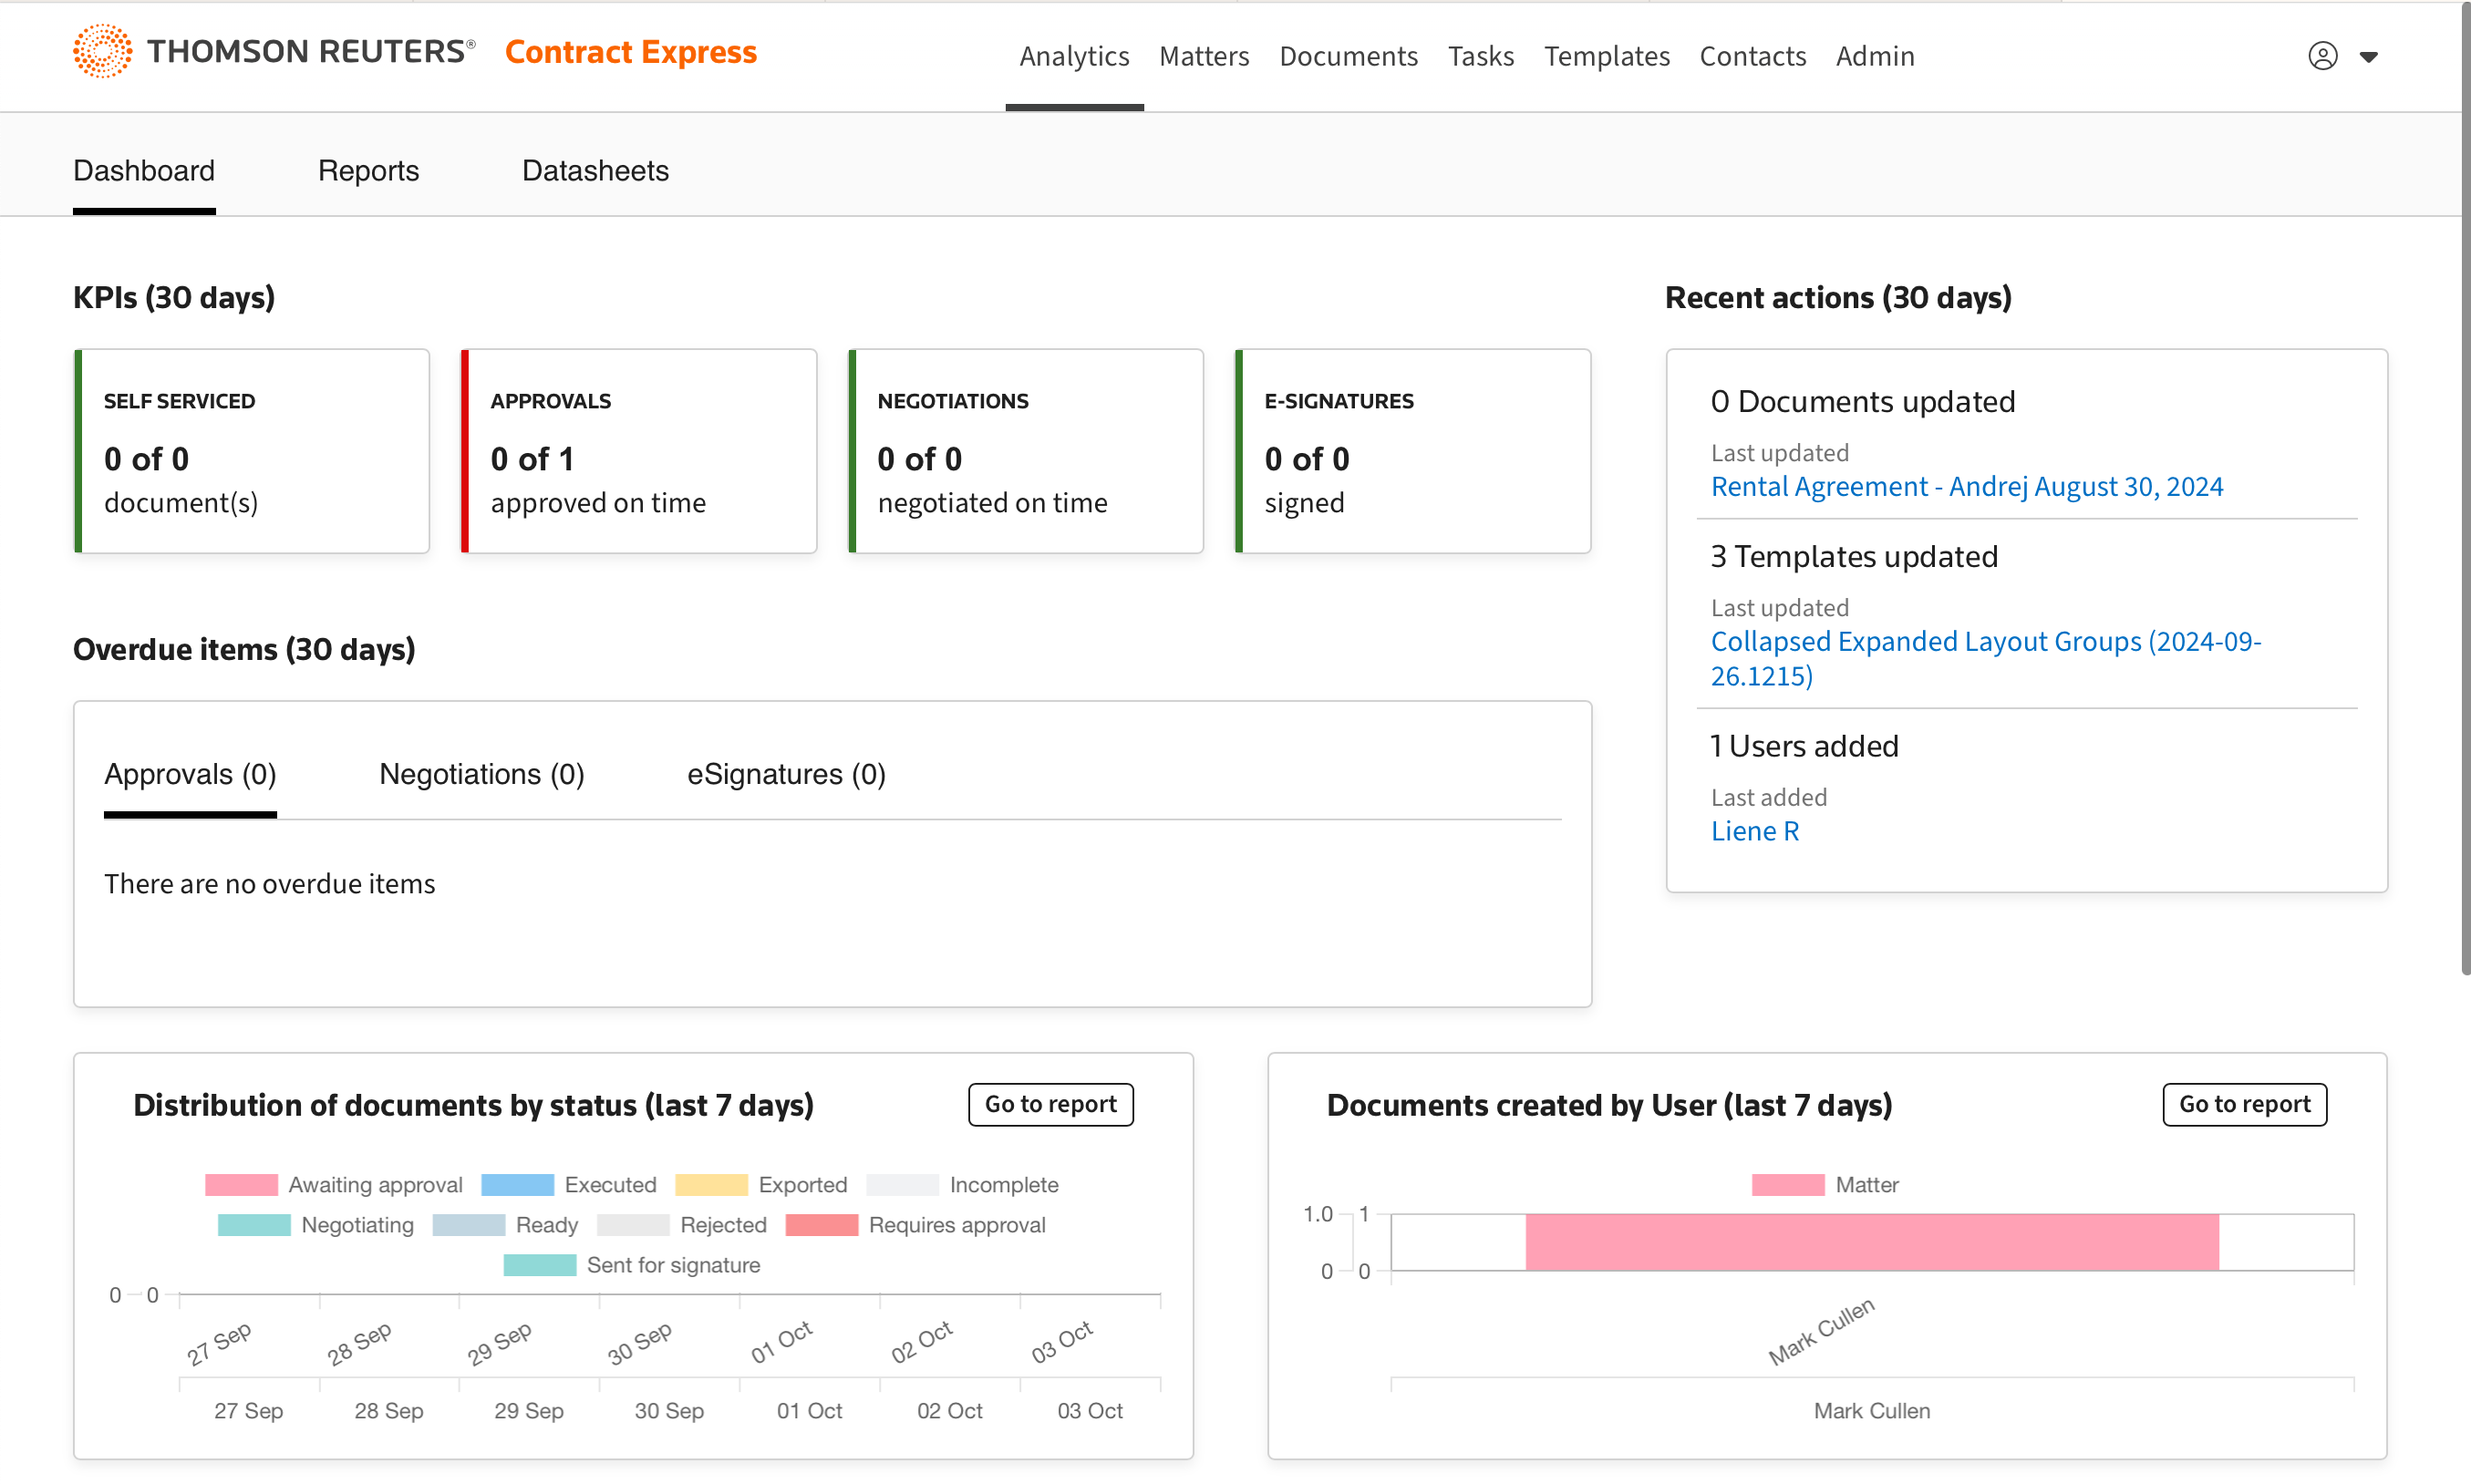Toggle the Executed legend entry

click(609, 1185)
